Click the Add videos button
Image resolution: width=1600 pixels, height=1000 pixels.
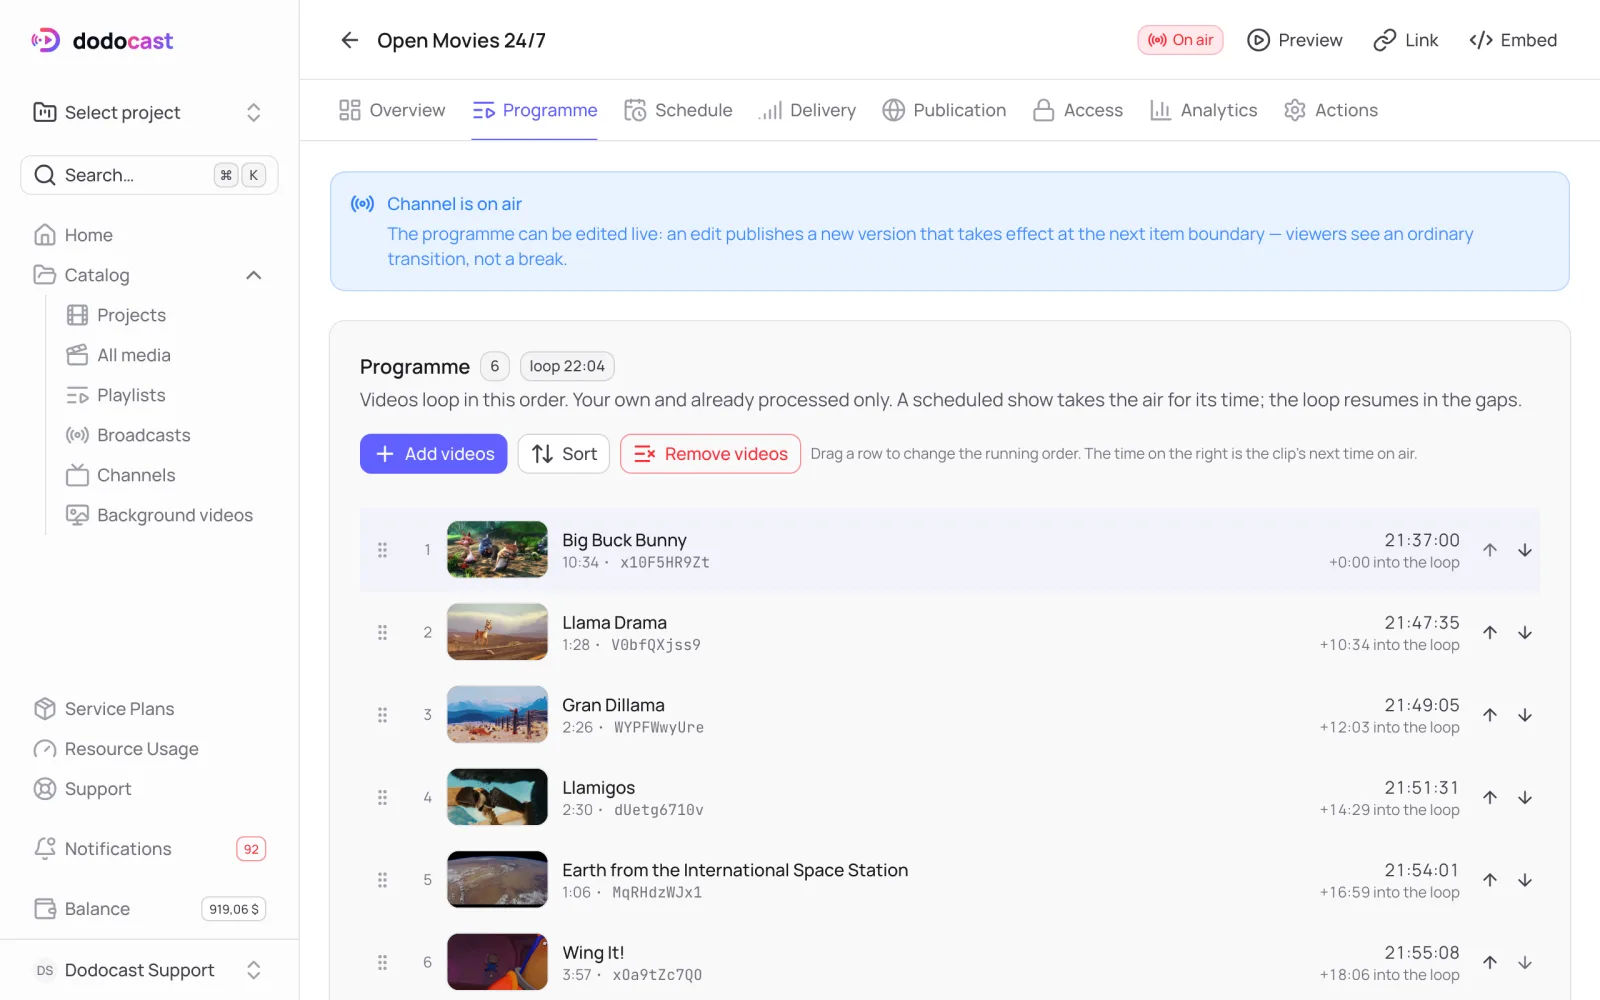point(433,454)
